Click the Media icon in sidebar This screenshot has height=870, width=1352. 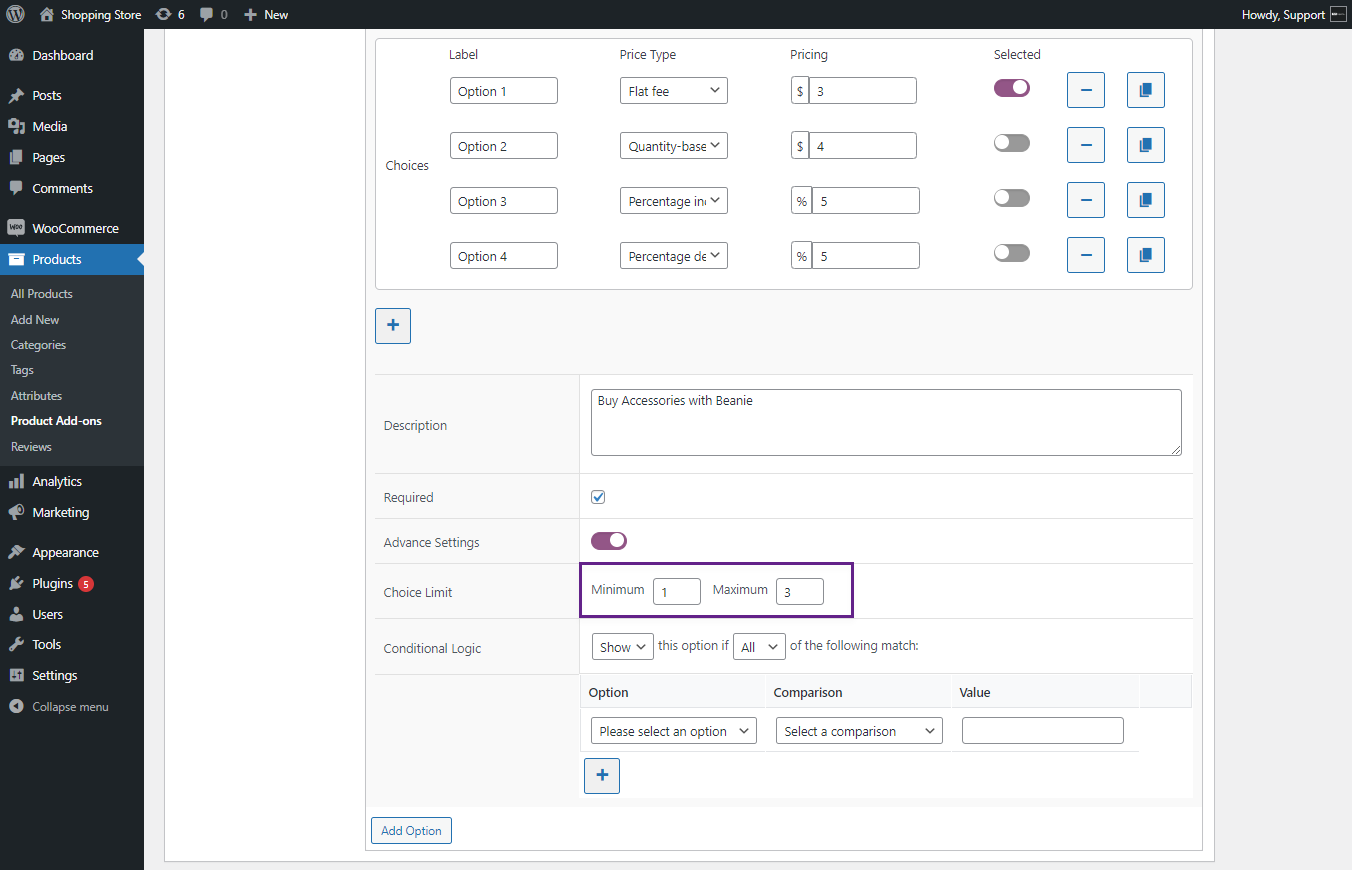click(16, 127)
